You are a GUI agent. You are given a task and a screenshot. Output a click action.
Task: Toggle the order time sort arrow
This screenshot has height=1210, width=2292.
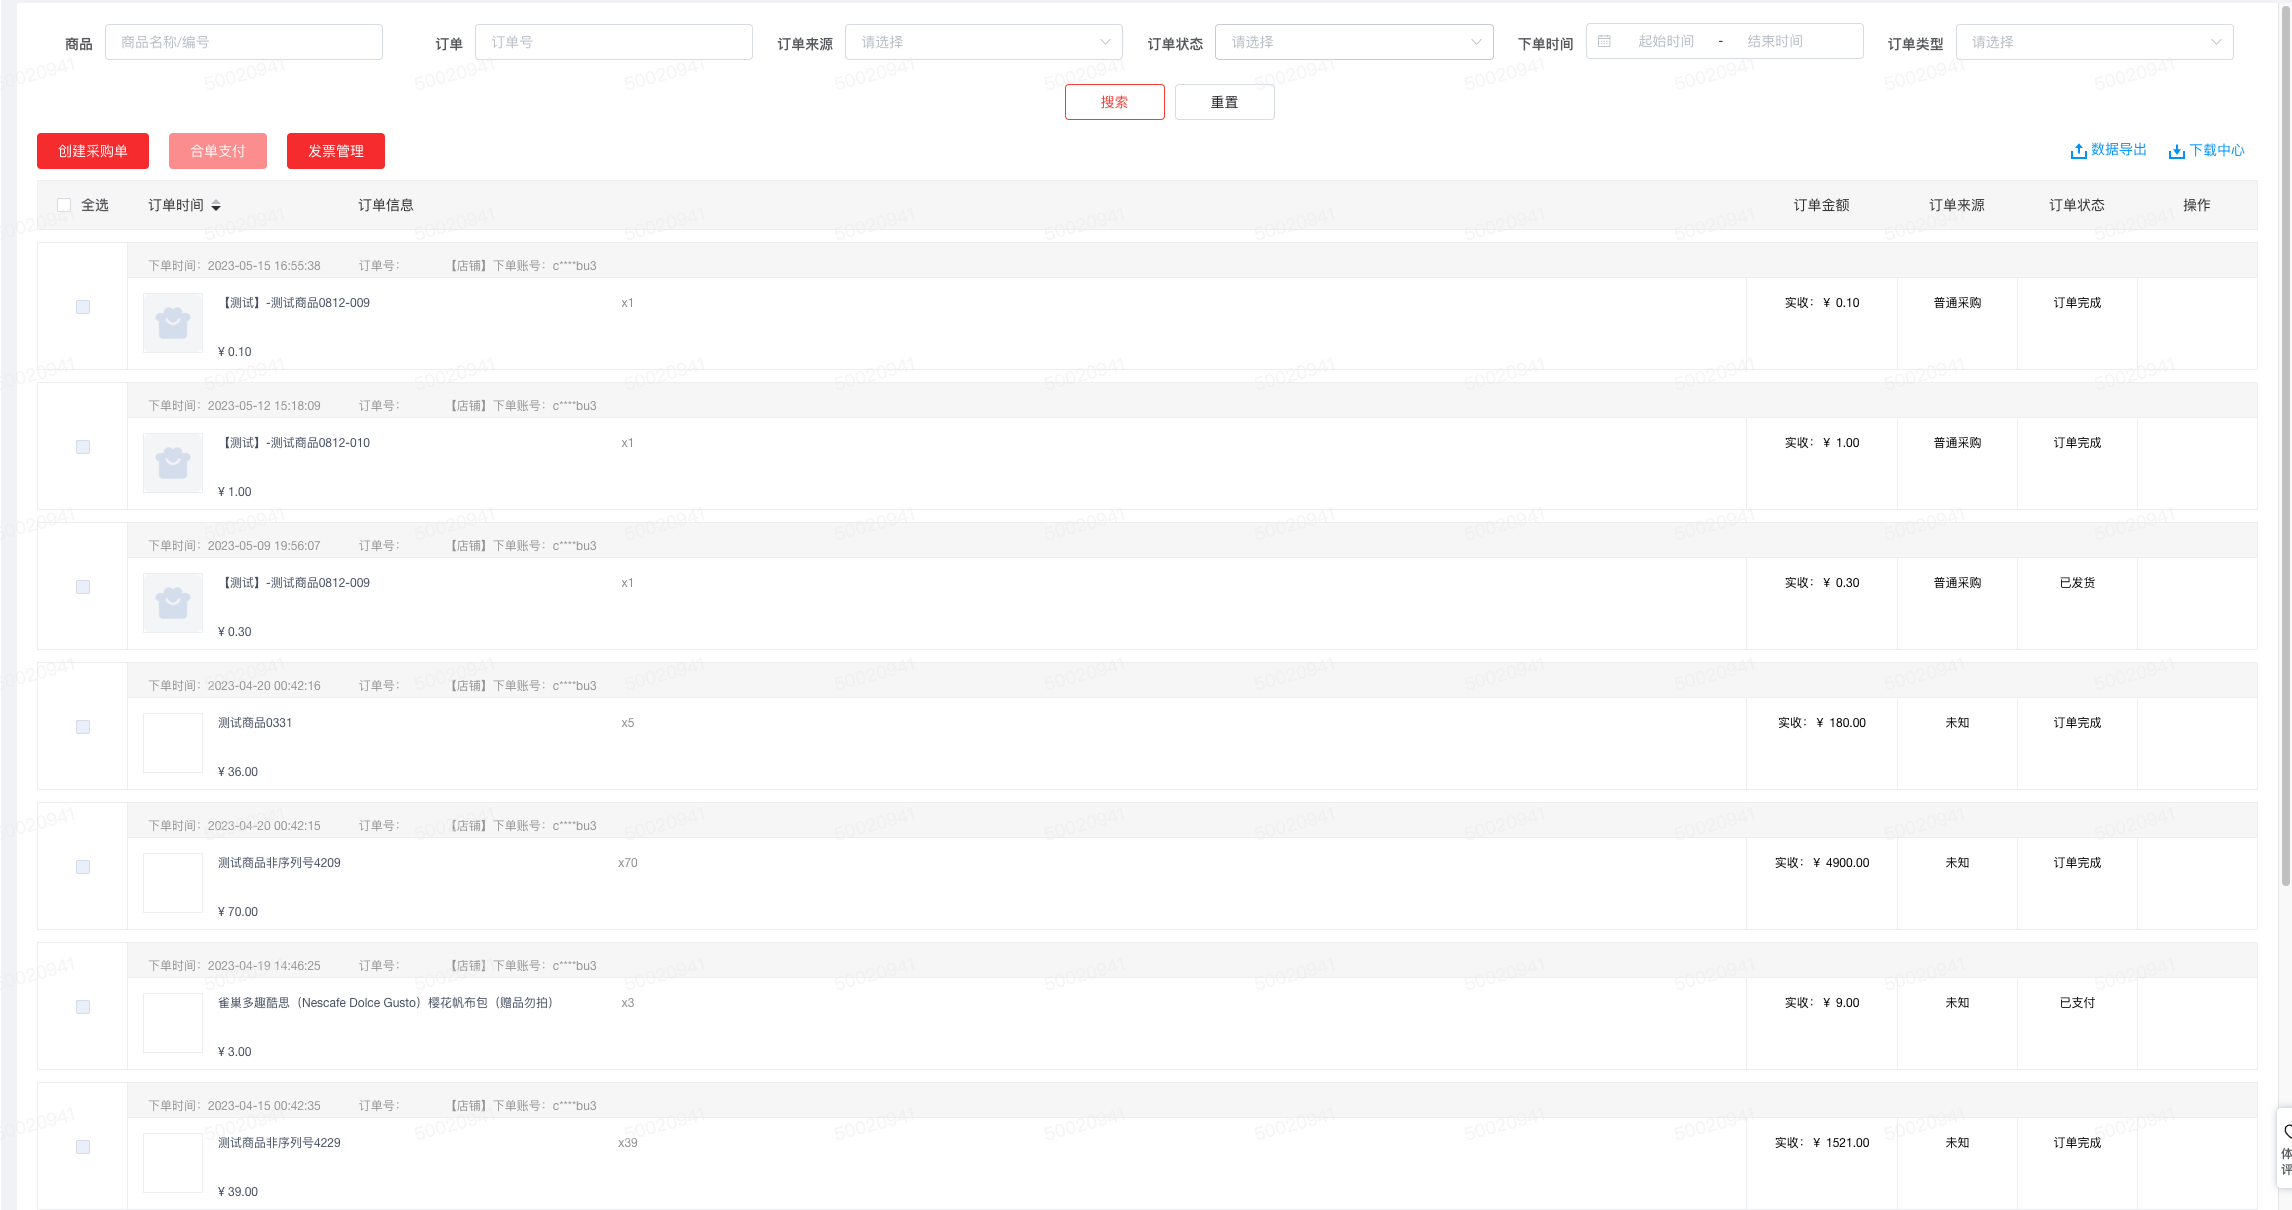click(x=216, y=206)
